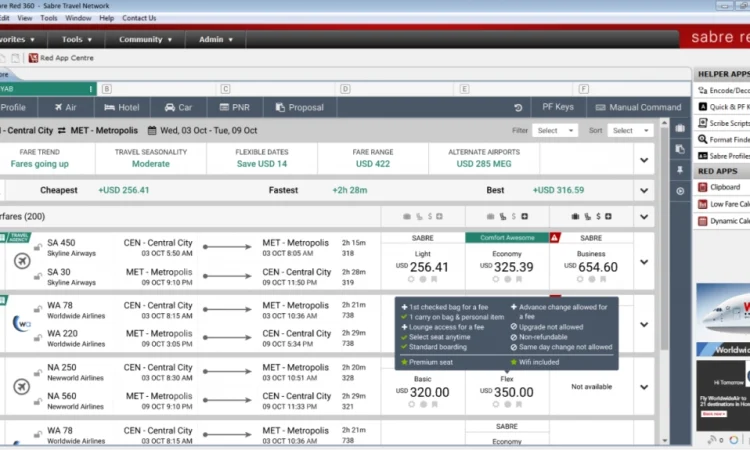Open the Quick & PF Keys helper app

(x=723, y=107)
